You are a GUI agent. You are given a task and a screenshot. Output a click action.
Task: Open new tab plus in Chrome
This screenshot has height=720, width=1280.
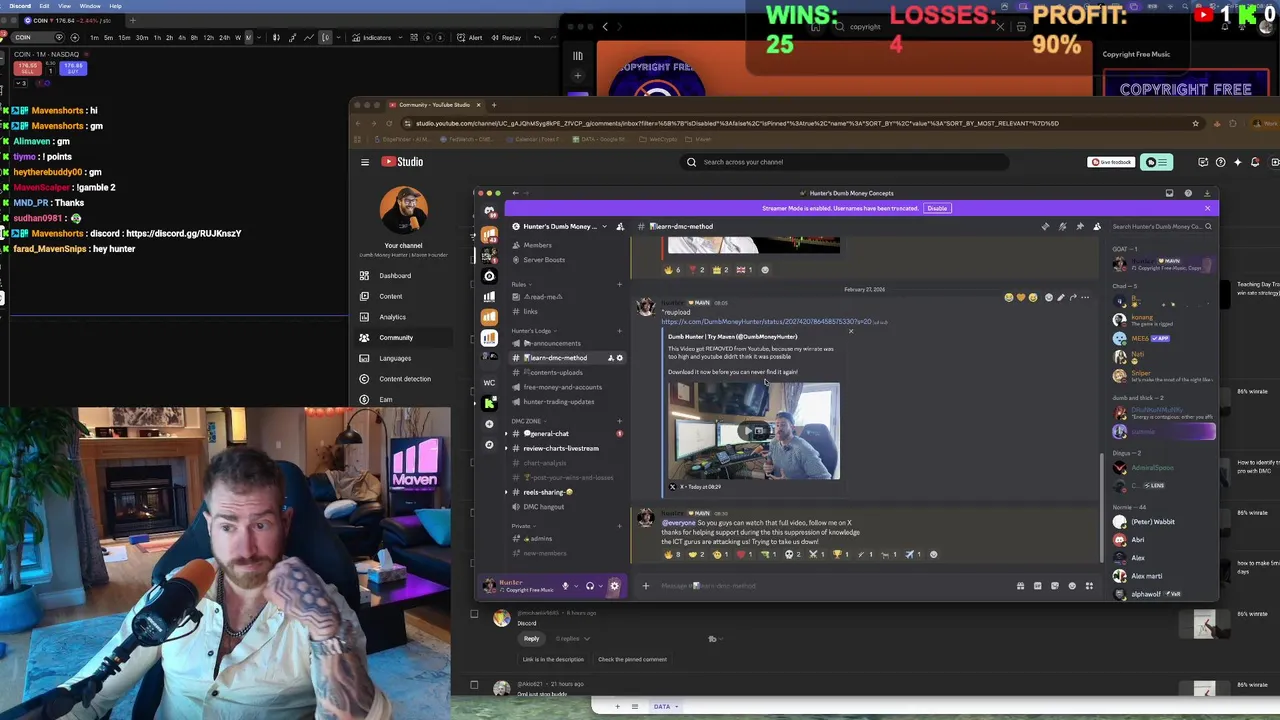[493, 104]
